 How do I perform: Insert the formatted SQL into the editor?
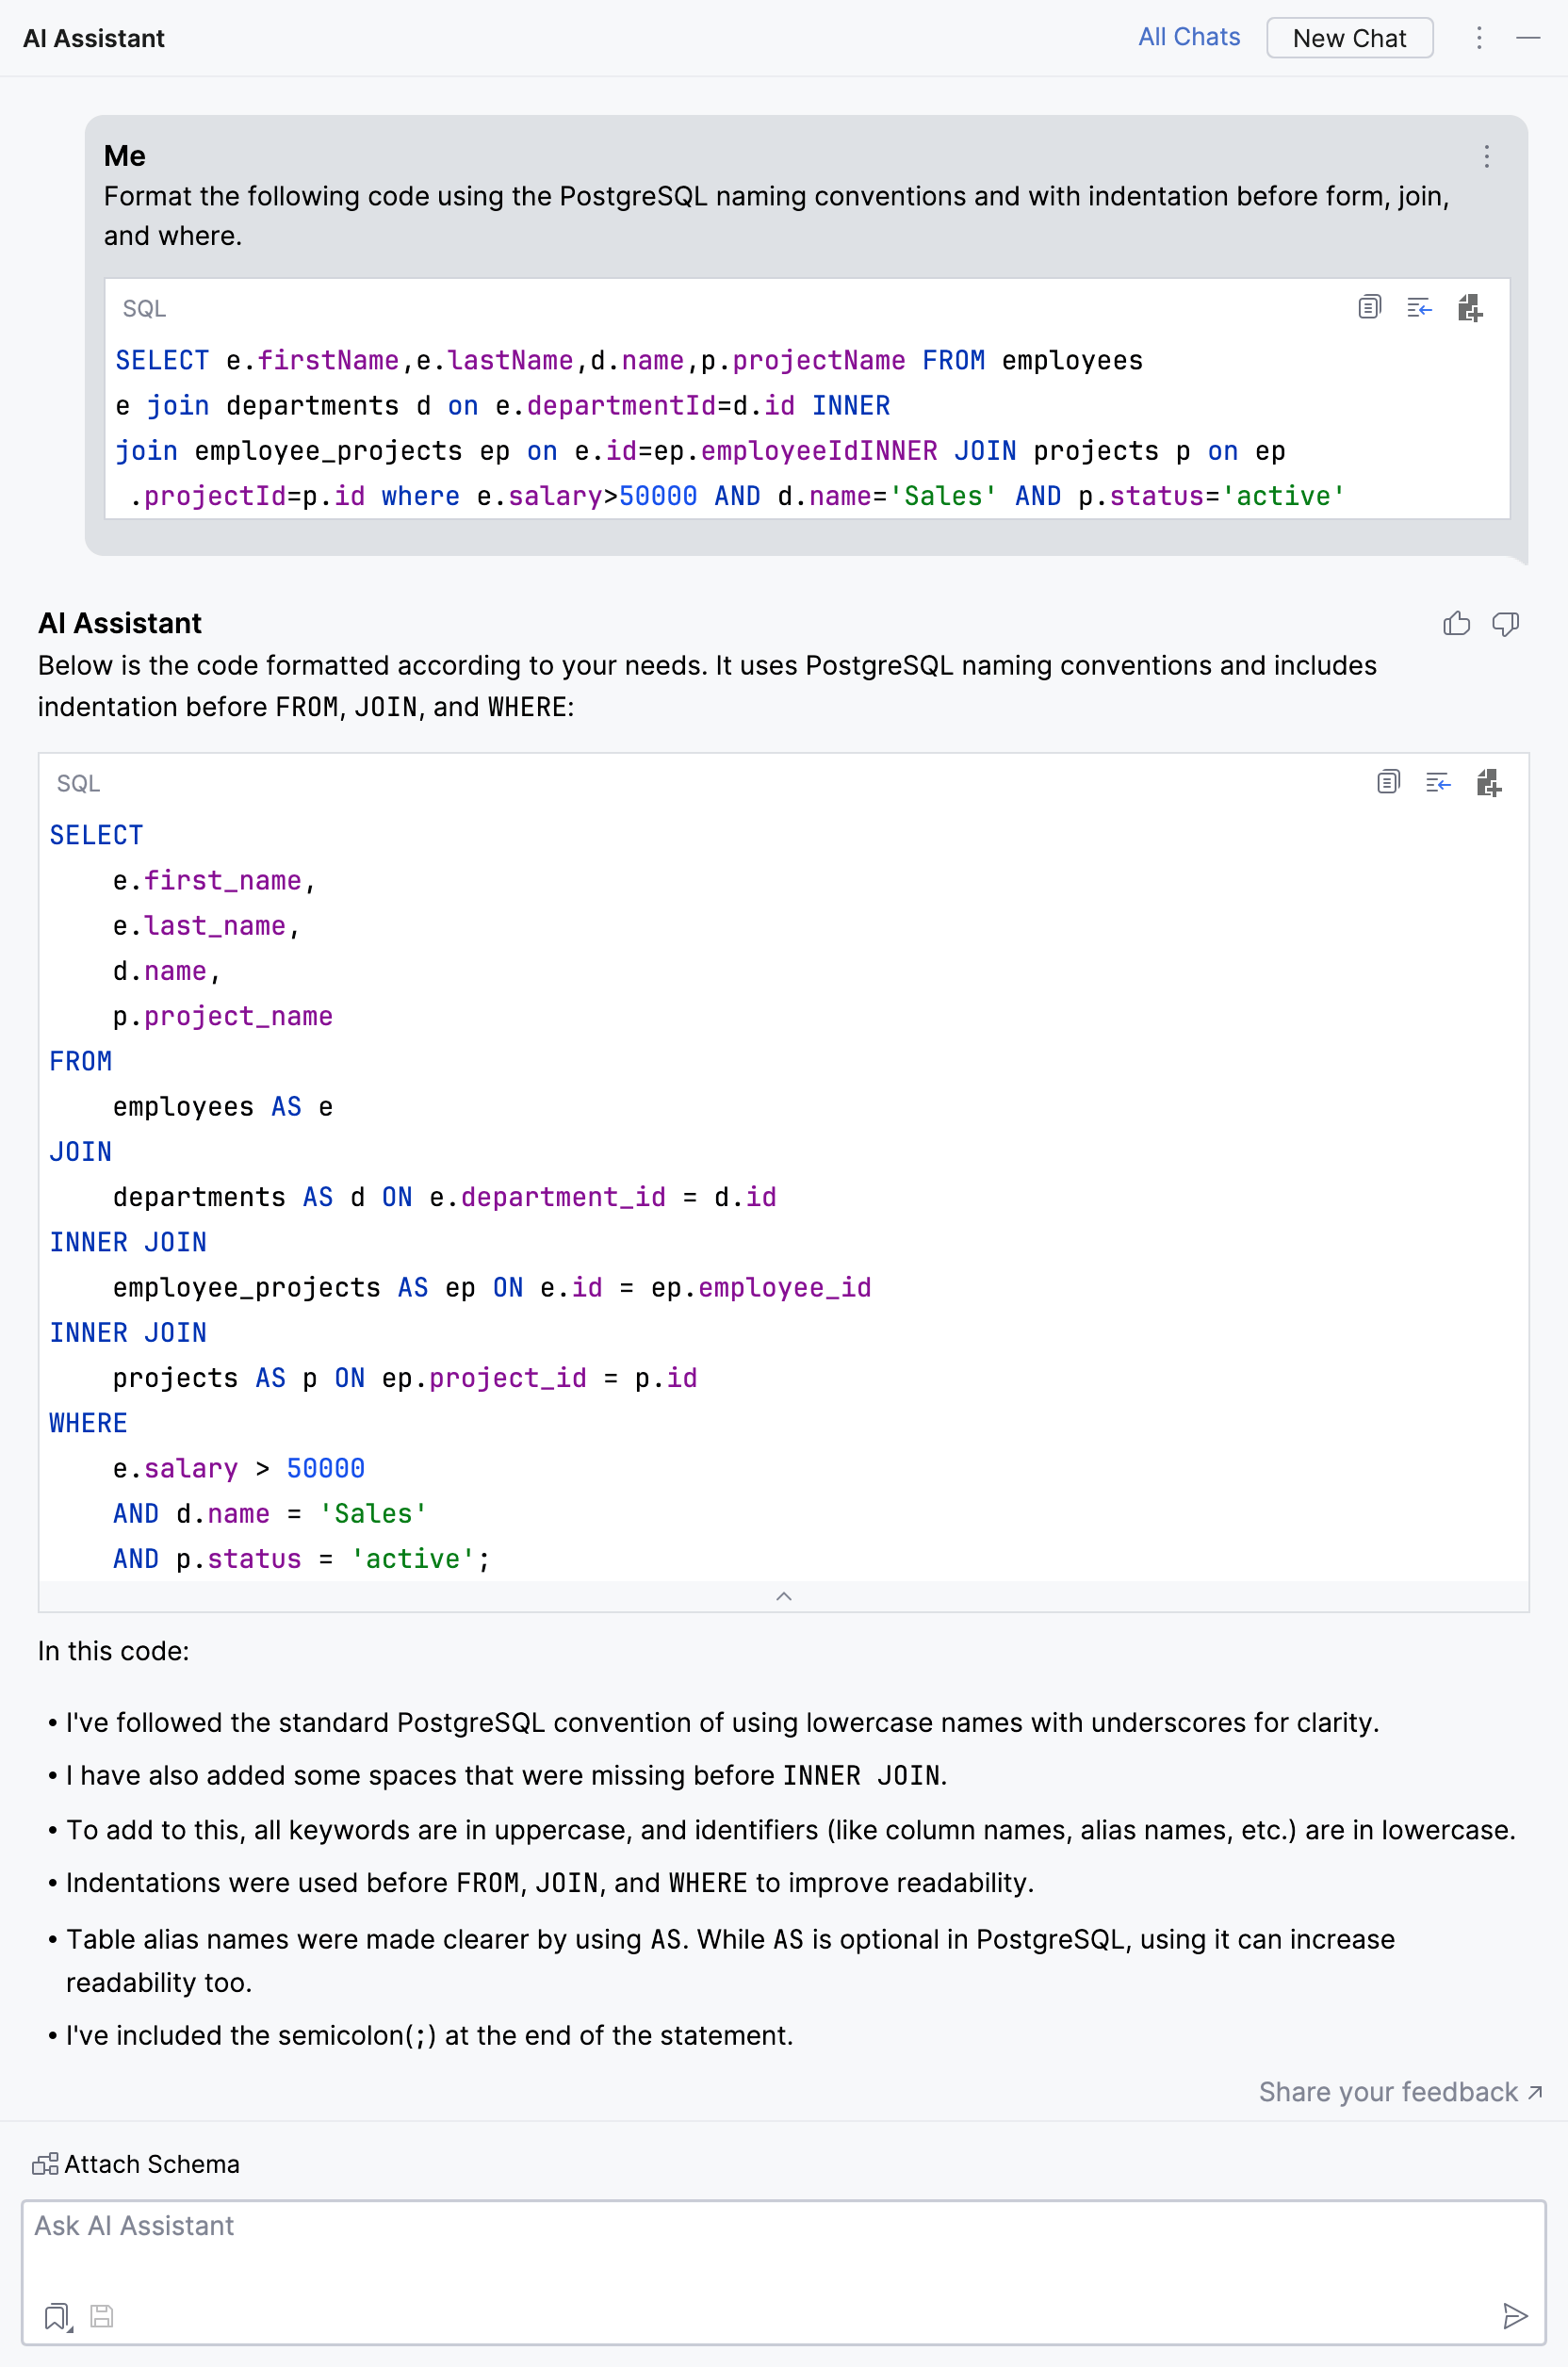(x=1438, y=783)
